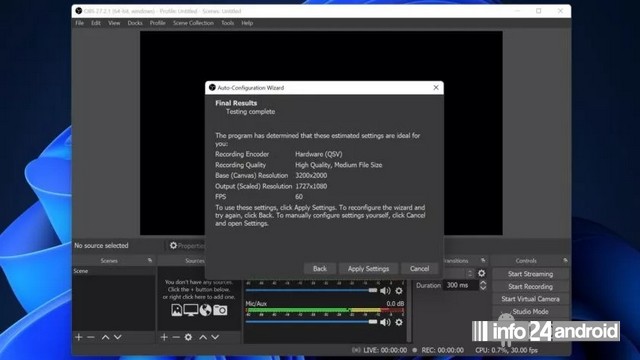Viewport: 640px width, 360px height.
Task: Open scene transition settings gear icon
Action: pyautogui.click(x=482, y=273)
